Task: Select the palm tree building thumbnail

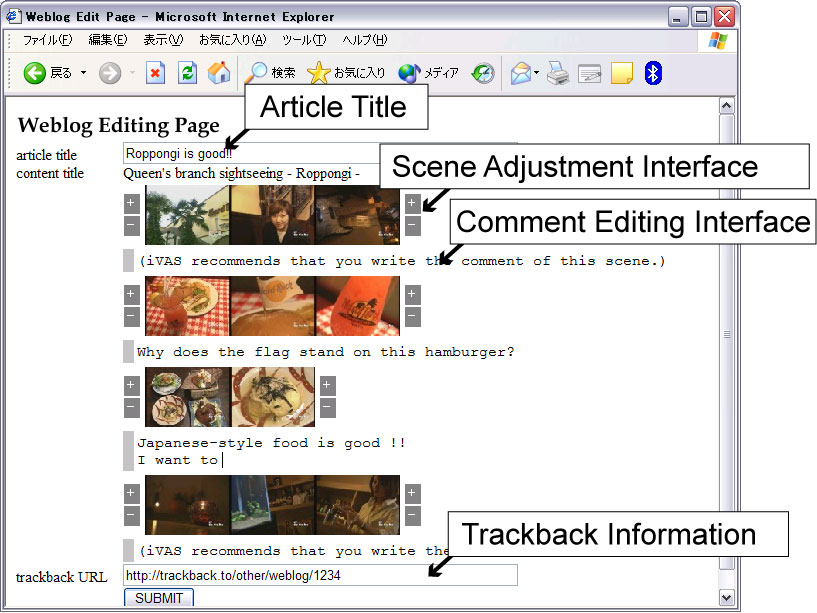Action: tap(187, 215)
